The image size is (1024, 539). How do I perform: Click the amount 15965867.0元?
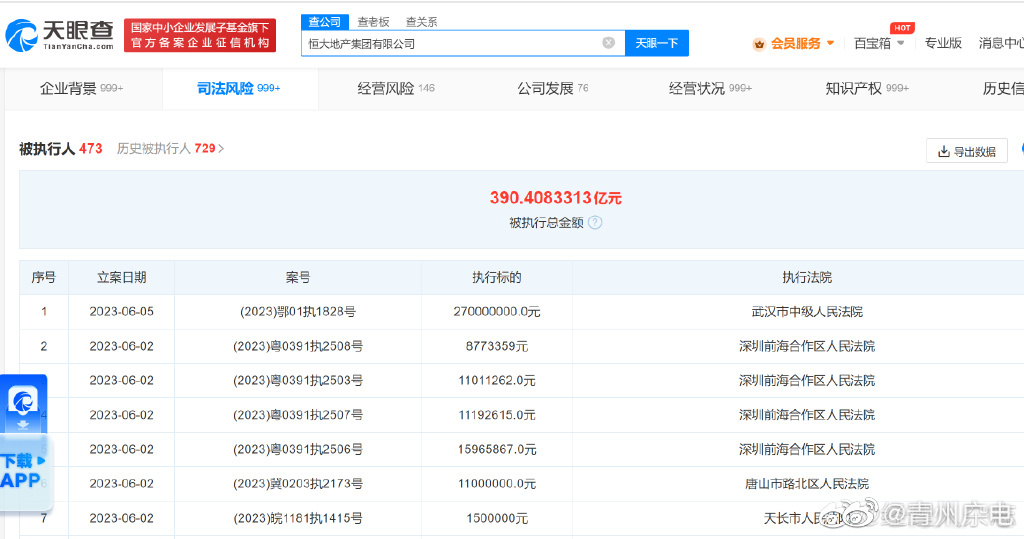[497, 449]
